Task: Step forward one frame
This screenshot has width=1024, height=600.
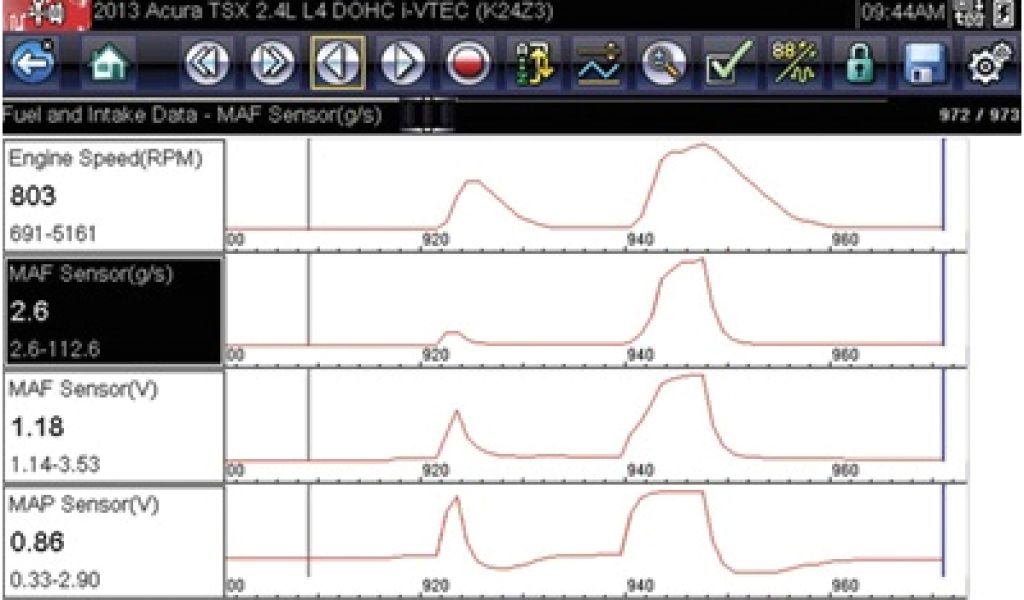Action: (x=401, y=67)
